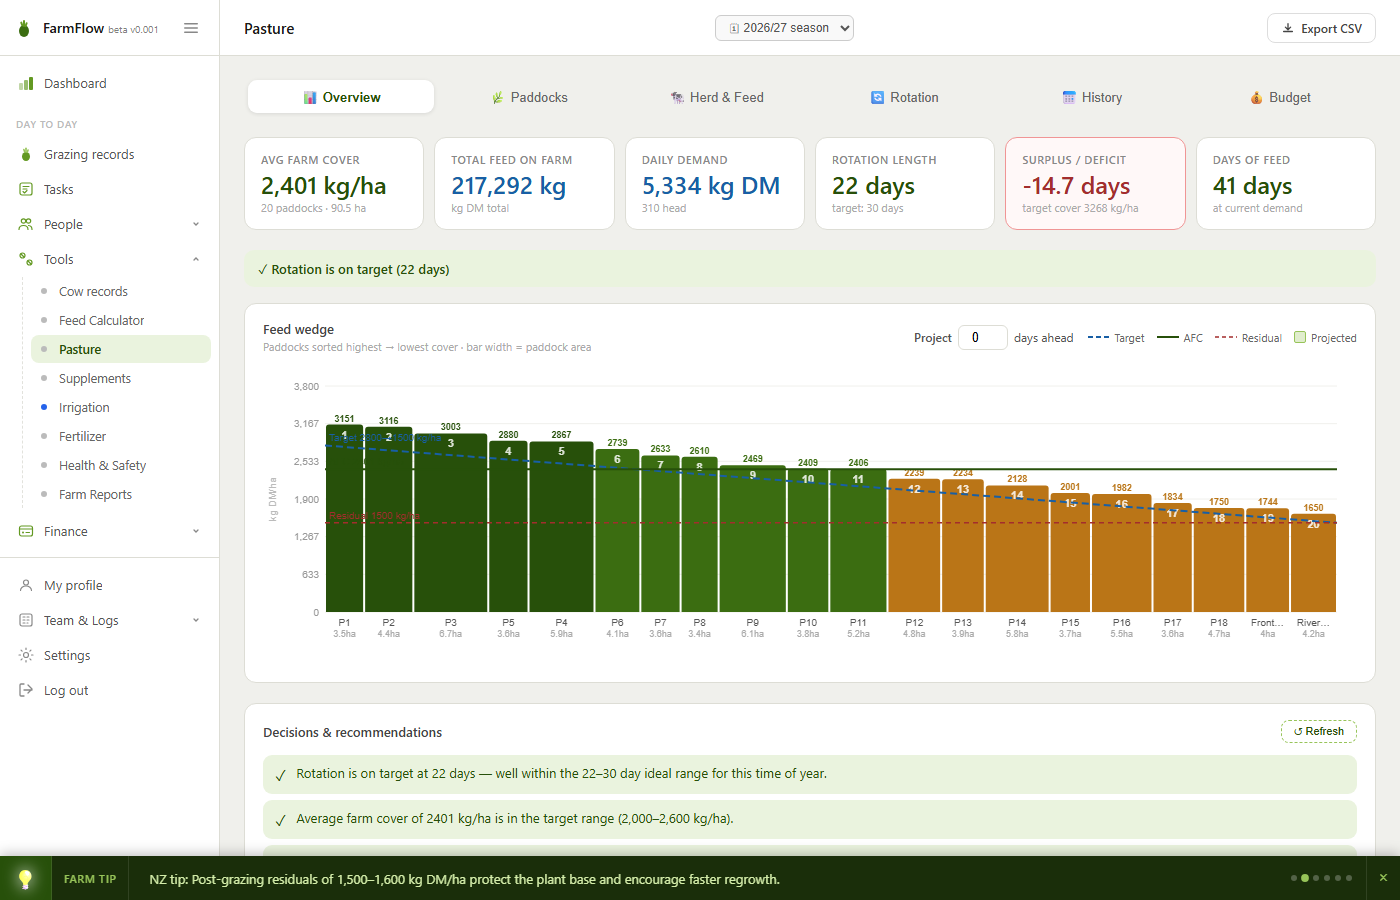The image size is (1400, 900).
Task: Click the FarmFlow logo icon
Action: click(x=24, y=28)
